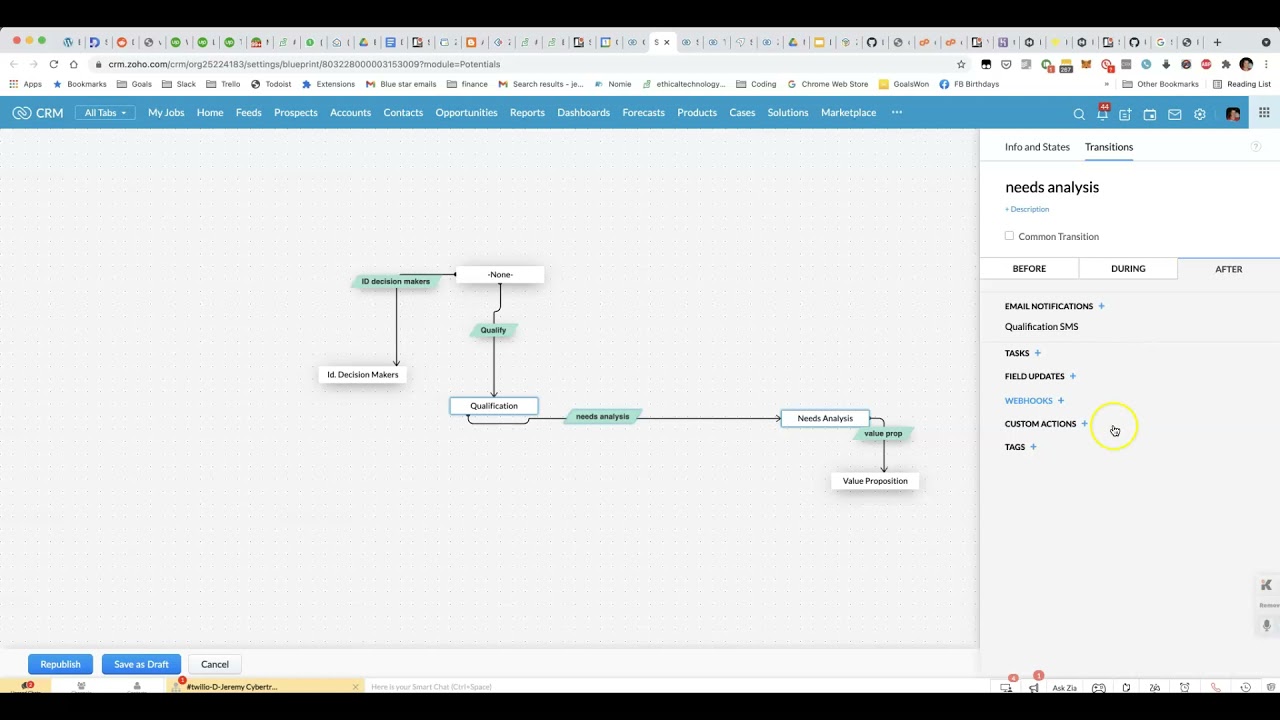Go to My Jobs
Screen dimensions: 1280x720
point(166,113)
